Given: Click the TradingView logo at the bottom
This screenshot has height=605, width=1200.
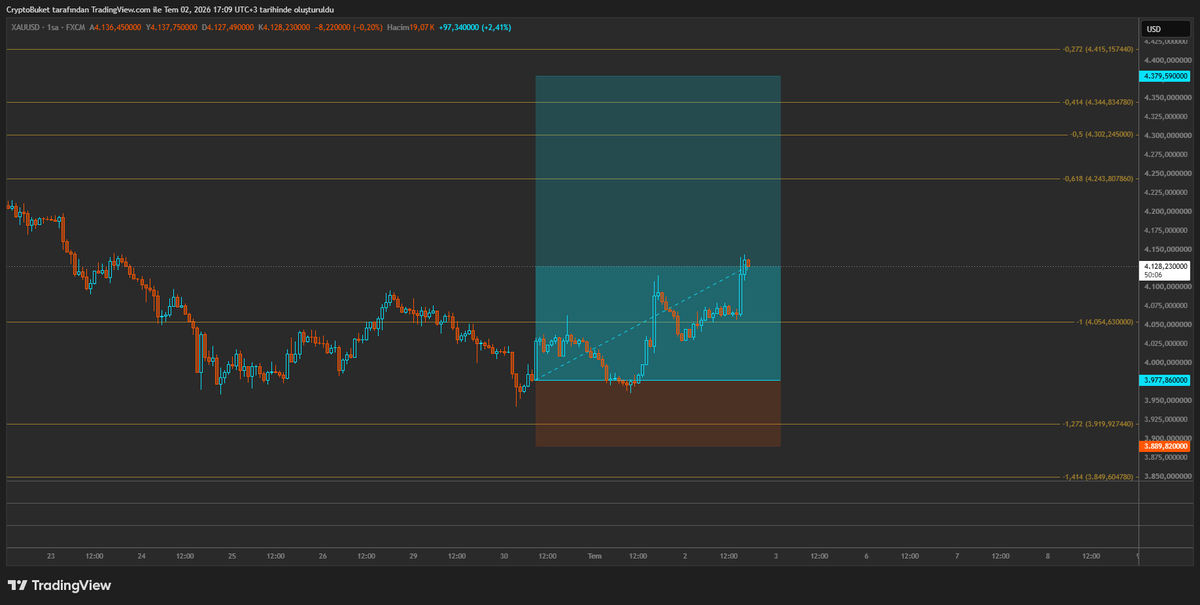Looking at the screenshot, I should click(59, 585).
